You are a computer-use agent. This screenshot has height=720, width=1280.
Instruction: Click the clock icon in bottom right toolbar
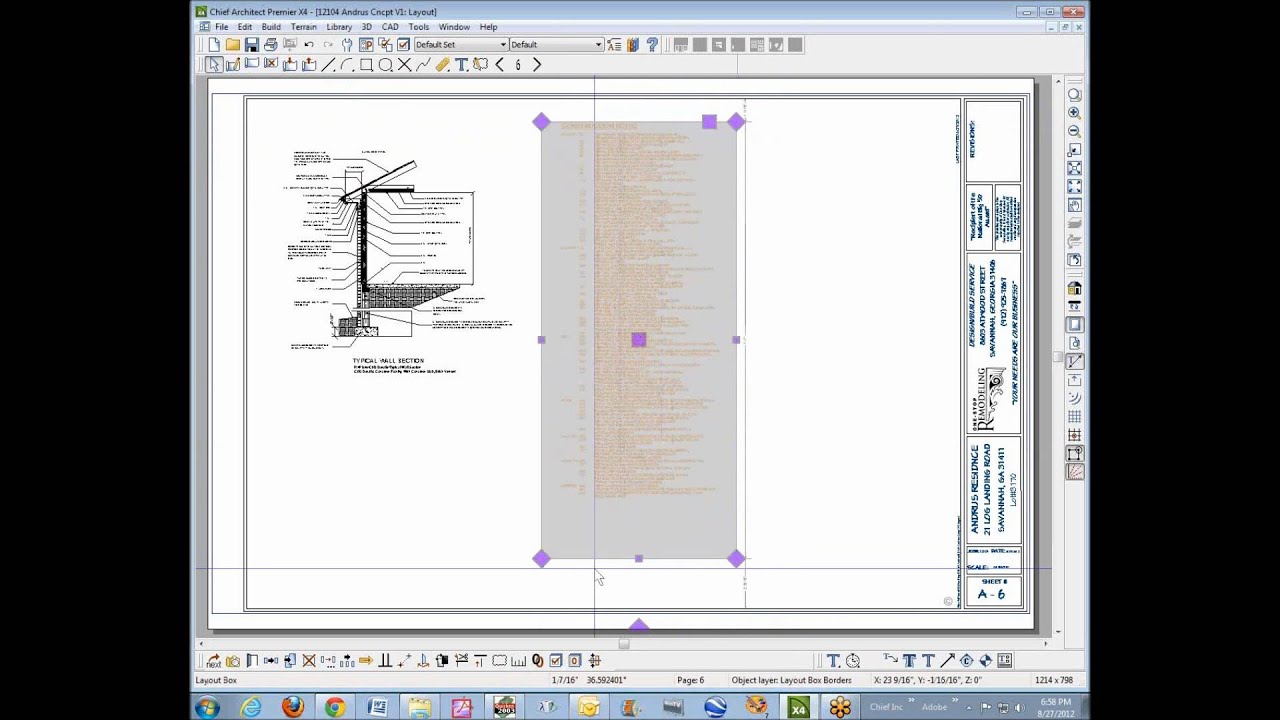click(x=852, y=660)
